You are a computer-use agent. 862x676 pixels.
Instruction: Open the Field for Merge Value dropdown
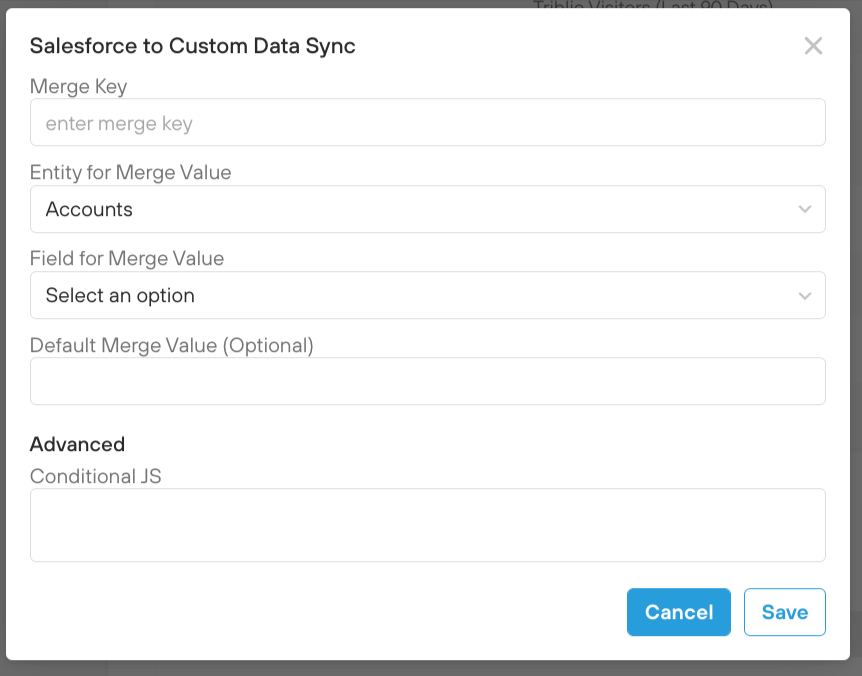click(x=427, y=295)
